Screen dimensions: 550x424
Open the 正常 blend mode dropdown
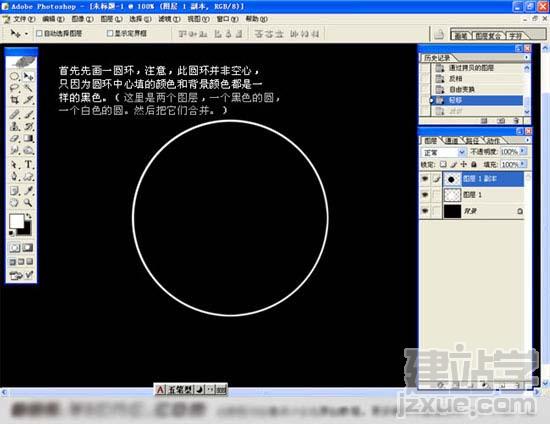(443, 153)
